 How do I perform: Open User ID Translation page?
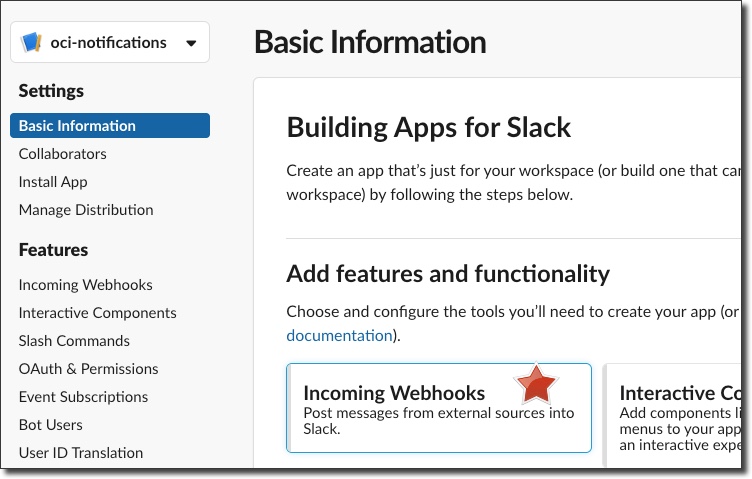click(80, 453)
